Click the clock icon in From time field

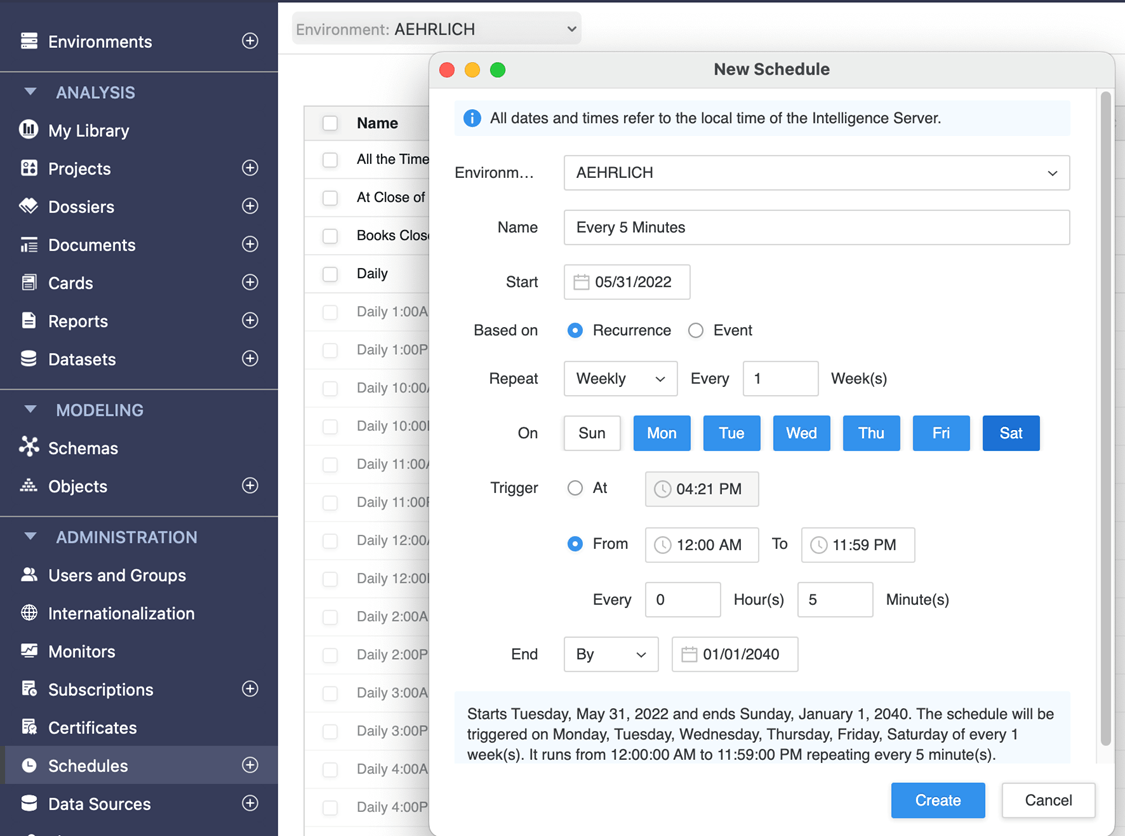pos(662,545)
